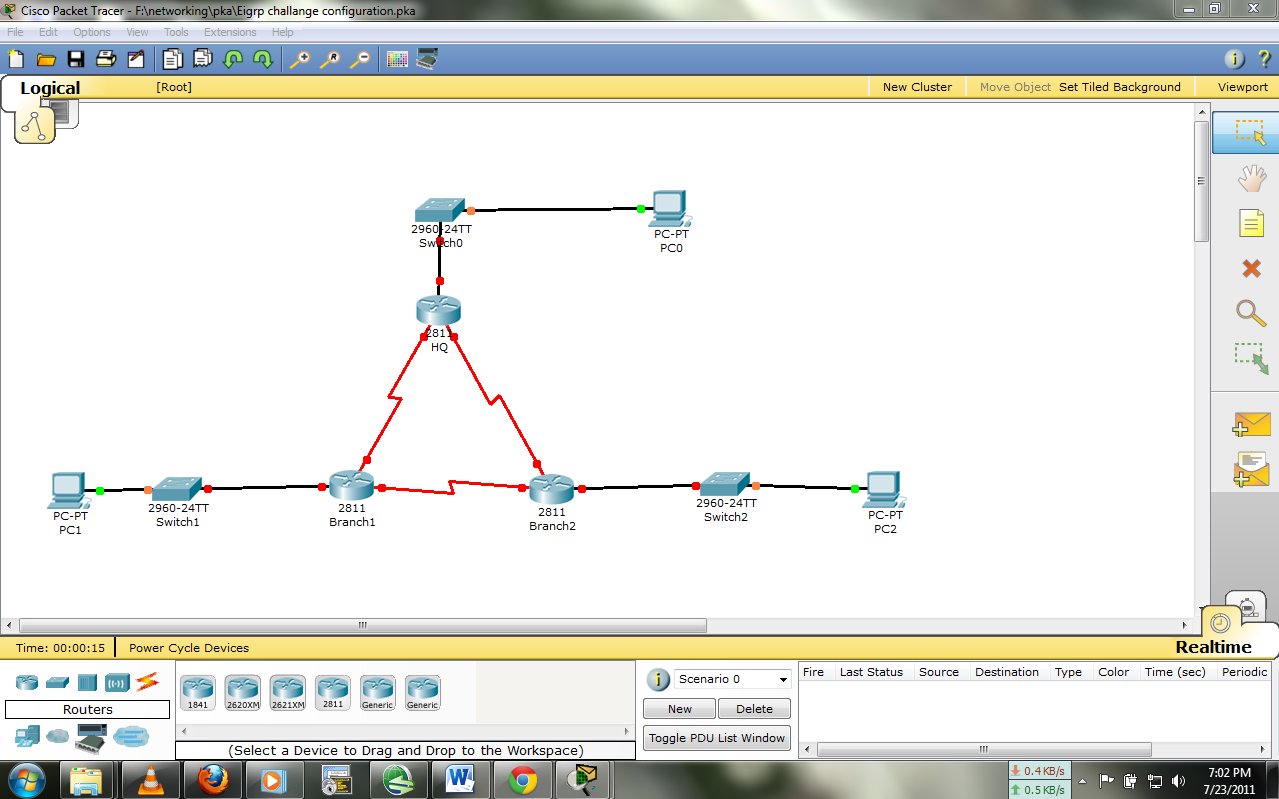Open the Activity Wizard icon
1279x799 pixels.
136,59
